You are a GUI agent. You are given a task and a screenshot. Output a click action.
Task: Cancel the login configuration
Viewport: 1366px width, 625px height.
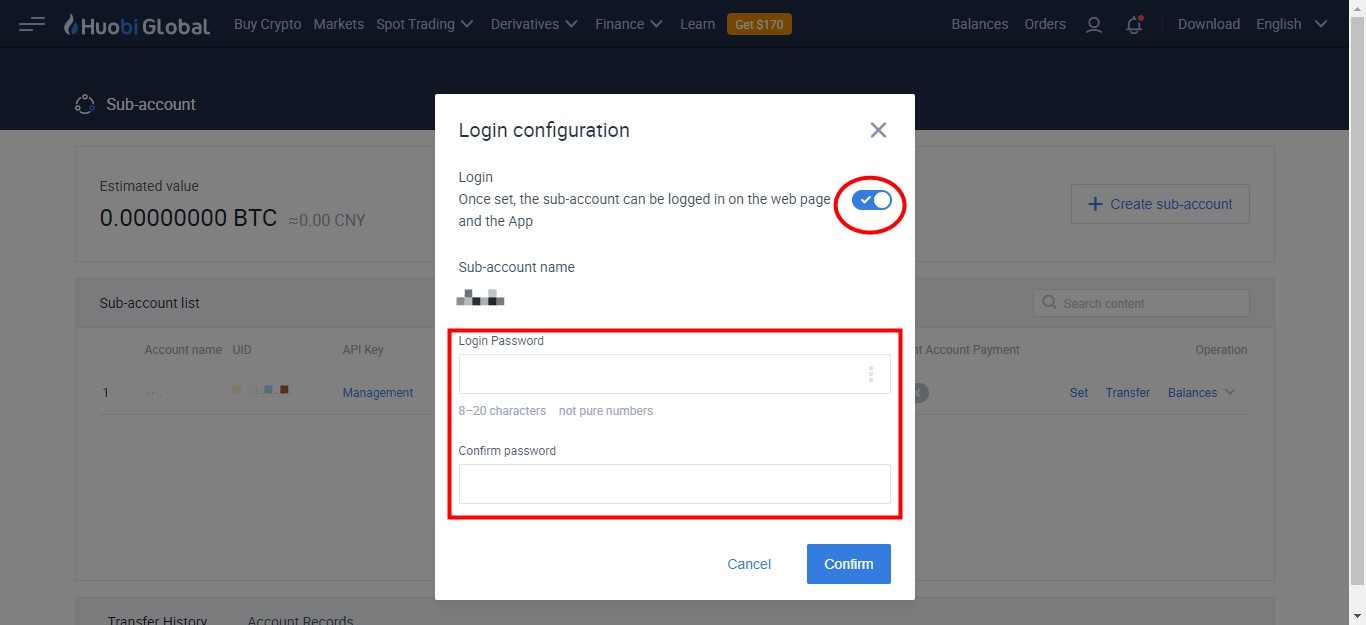click(x=749, y=564)
